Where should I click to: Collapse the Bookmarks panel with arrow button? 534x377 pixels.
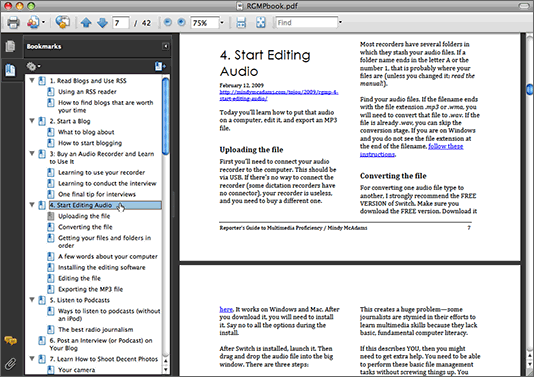[x=166, y=46]
